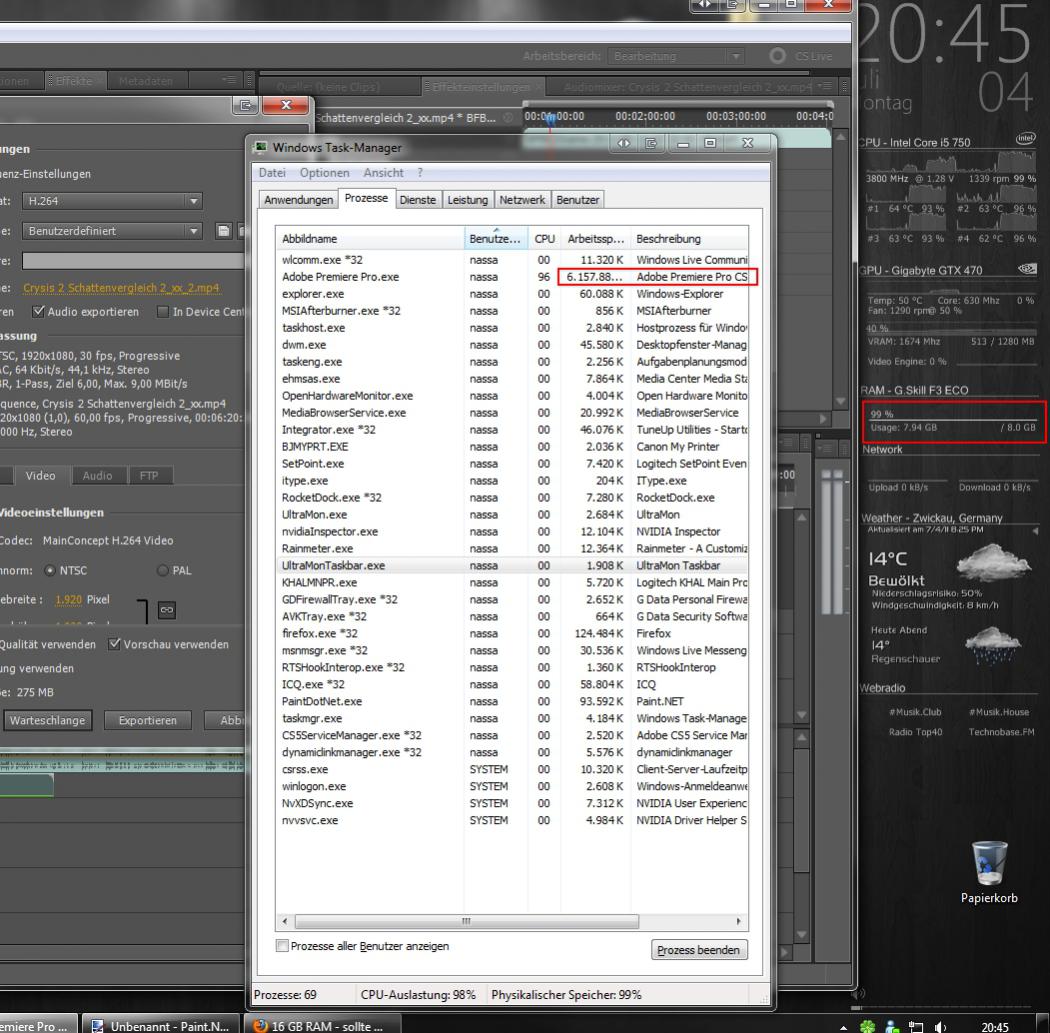
Task: Sort processes by CPU column header
Action: (x=544, y=239)
